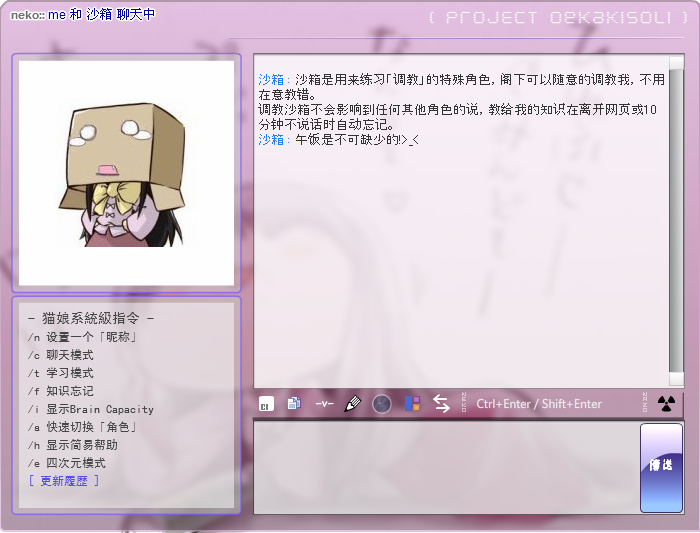This screenshot has height=533, width=700.
Task: Click the '/h 显示简易帮助' command line
Action: (73, 445)
